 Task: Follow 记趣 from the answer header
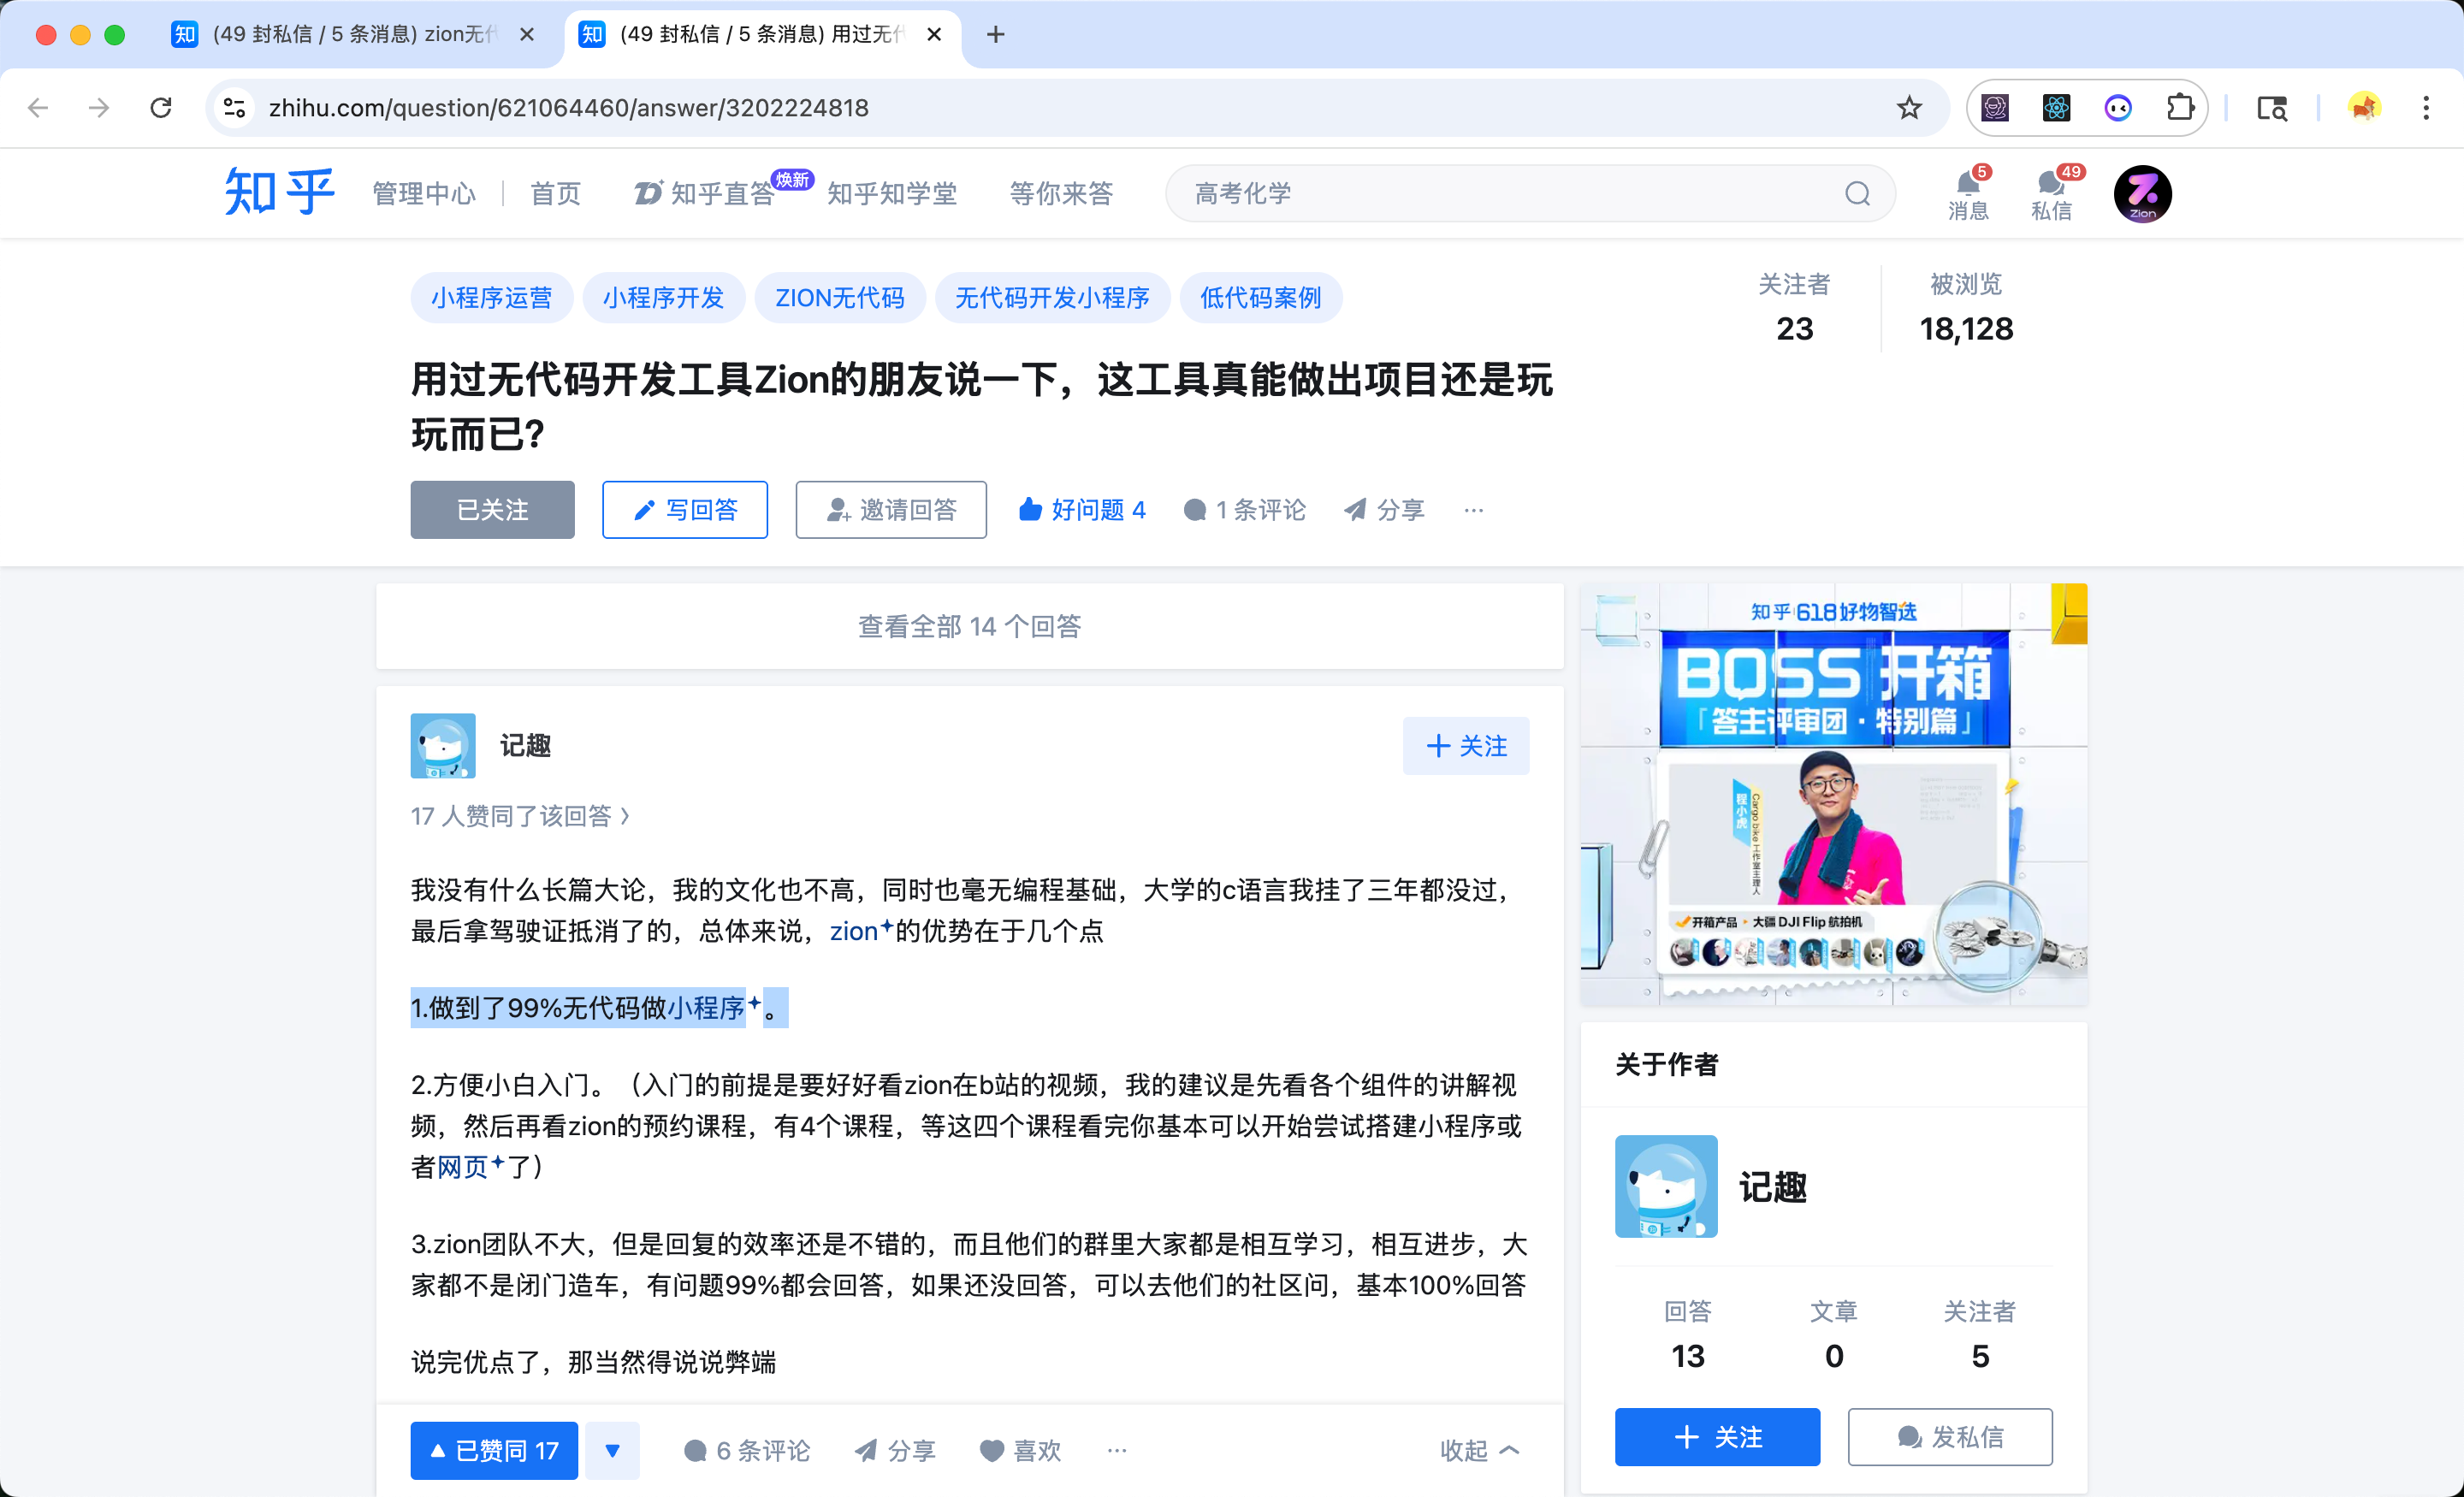pyautogui.click(x=1465, y=745)
